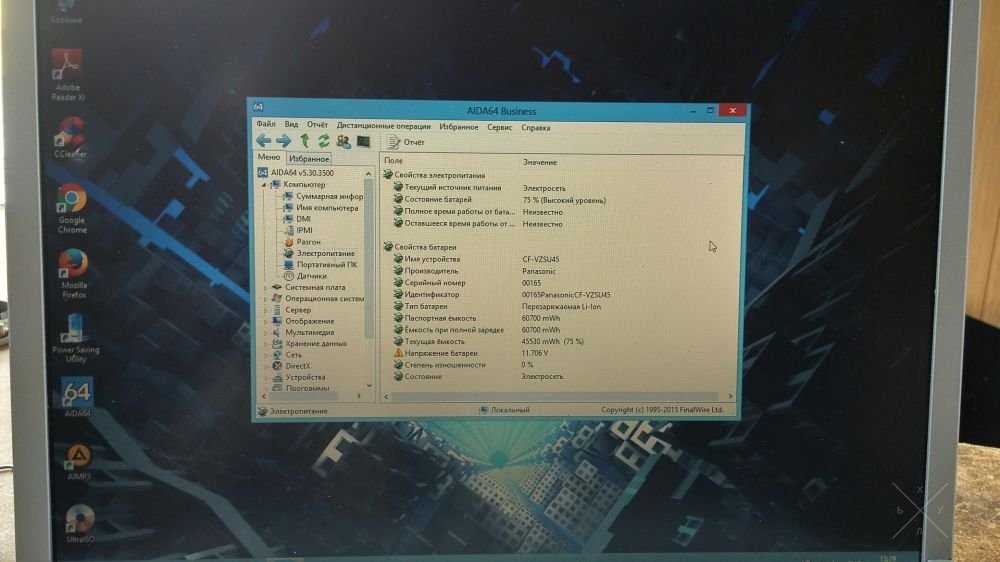Select the IPMI tree item
Image resolution: width=1000 pixels, height=562 pixels.
click(x=298, y=230)
